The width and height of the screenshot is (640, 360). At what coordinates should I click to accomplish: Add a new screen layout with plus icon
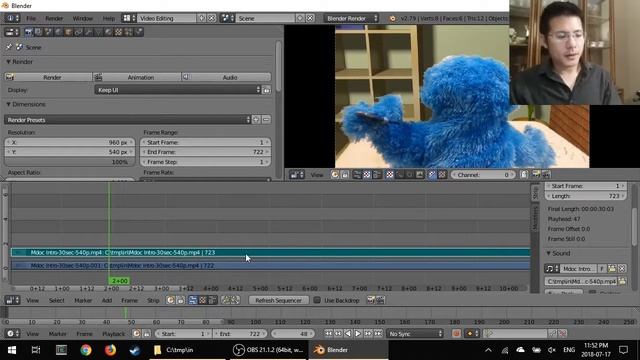[202, 18]
